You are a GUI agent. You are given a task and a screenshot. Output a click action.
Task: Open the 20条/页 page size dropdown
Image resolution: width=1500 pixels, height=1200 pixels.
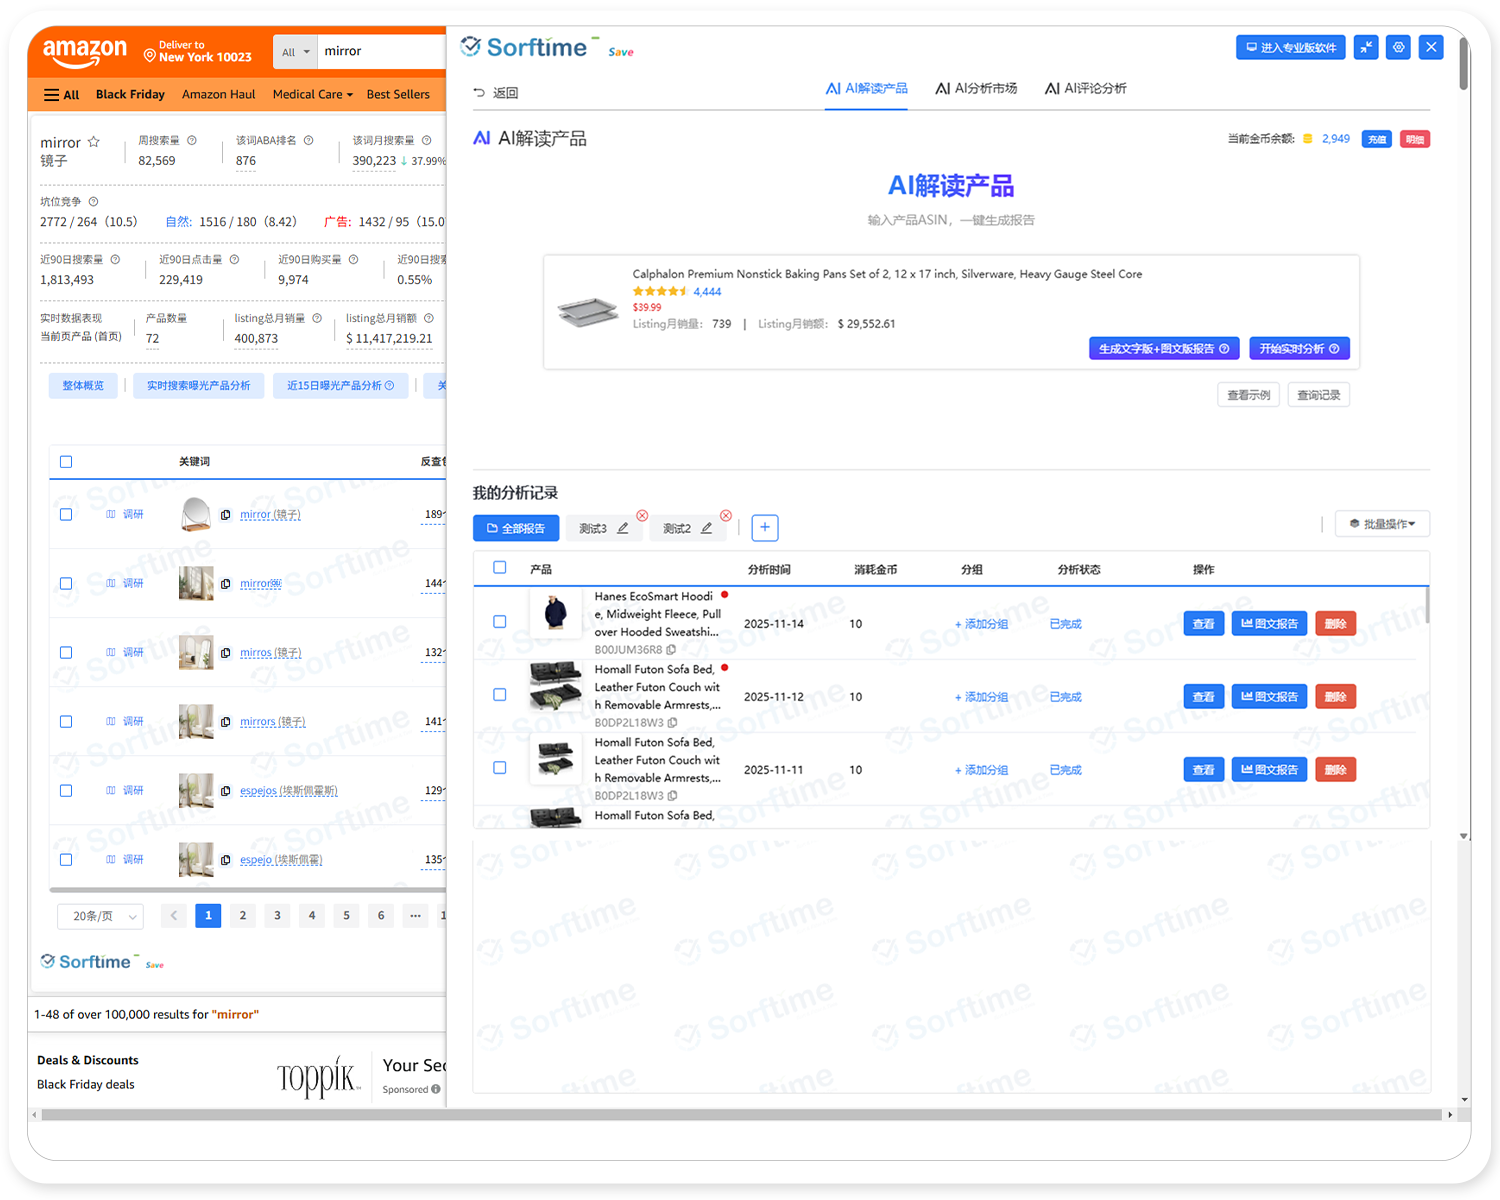pos(101,916)
